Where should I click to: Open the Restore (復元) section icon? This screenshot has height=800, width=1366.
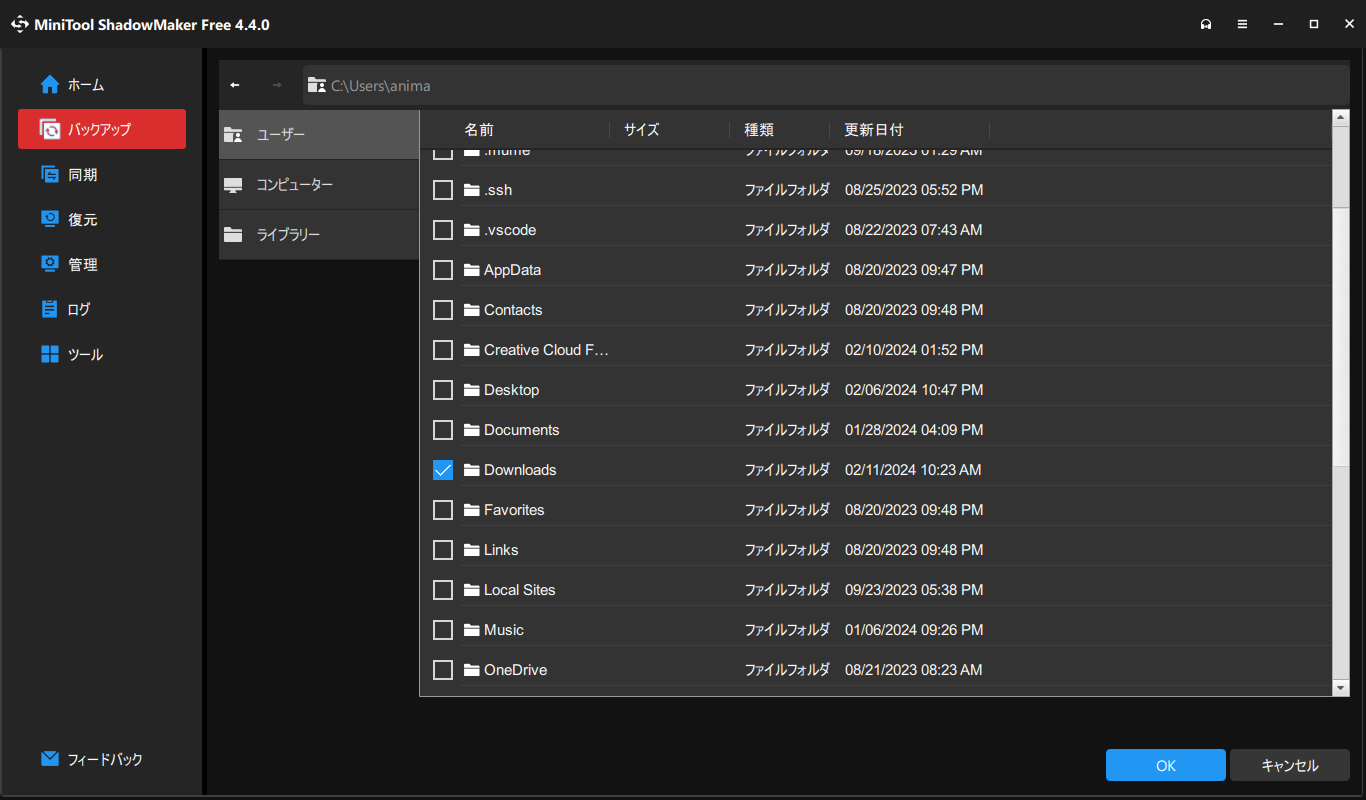[50, 219]
